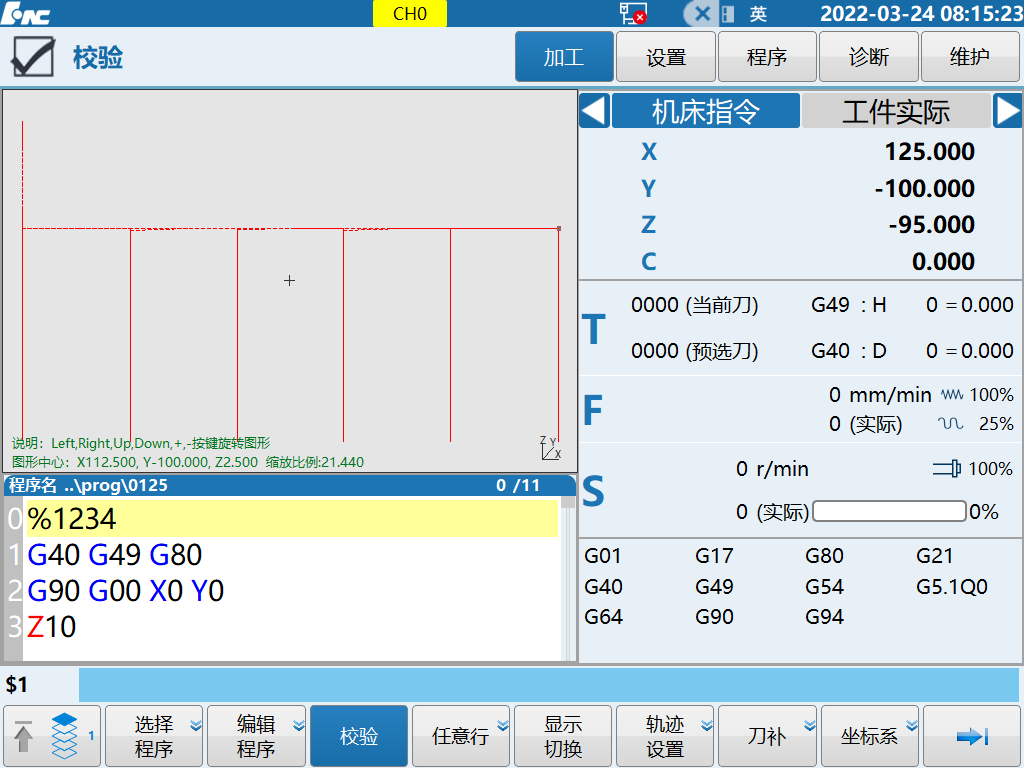Open the 坐标系 dropdown menu
Image resolution: width=1024 pixels, height=768 pixels.
pos(869,736)
